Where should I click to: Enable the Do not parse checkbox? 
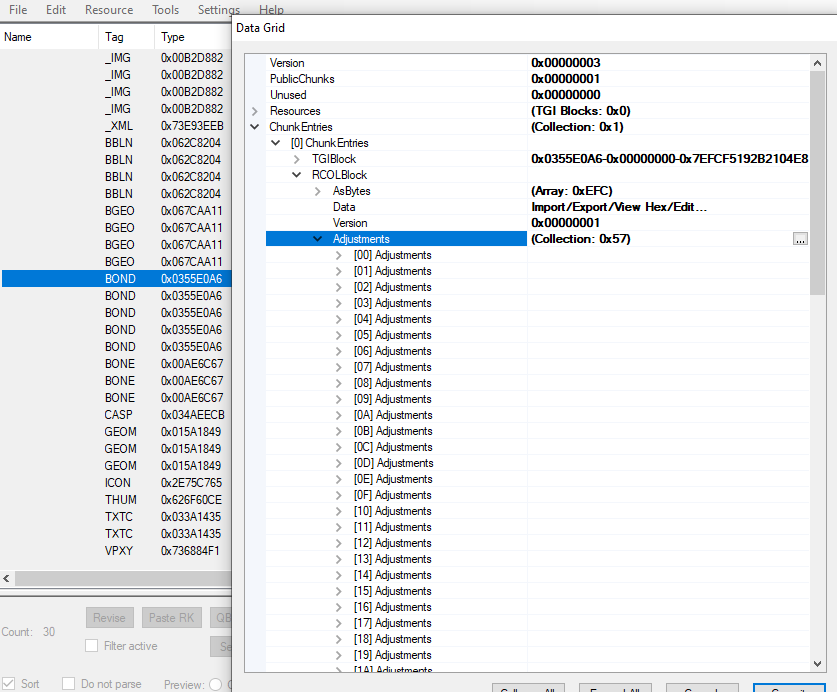(68, 683)
